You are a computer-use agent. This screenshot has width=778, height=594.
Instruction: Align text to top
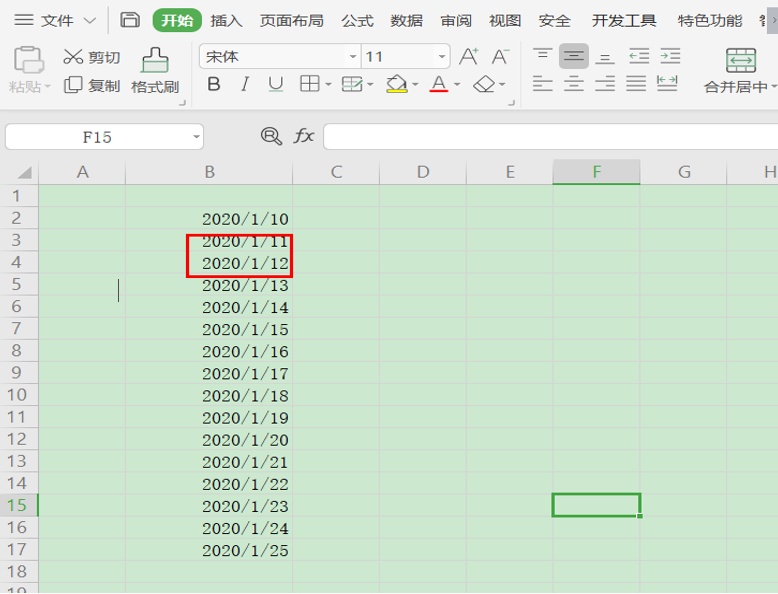(x=542, y=56)
